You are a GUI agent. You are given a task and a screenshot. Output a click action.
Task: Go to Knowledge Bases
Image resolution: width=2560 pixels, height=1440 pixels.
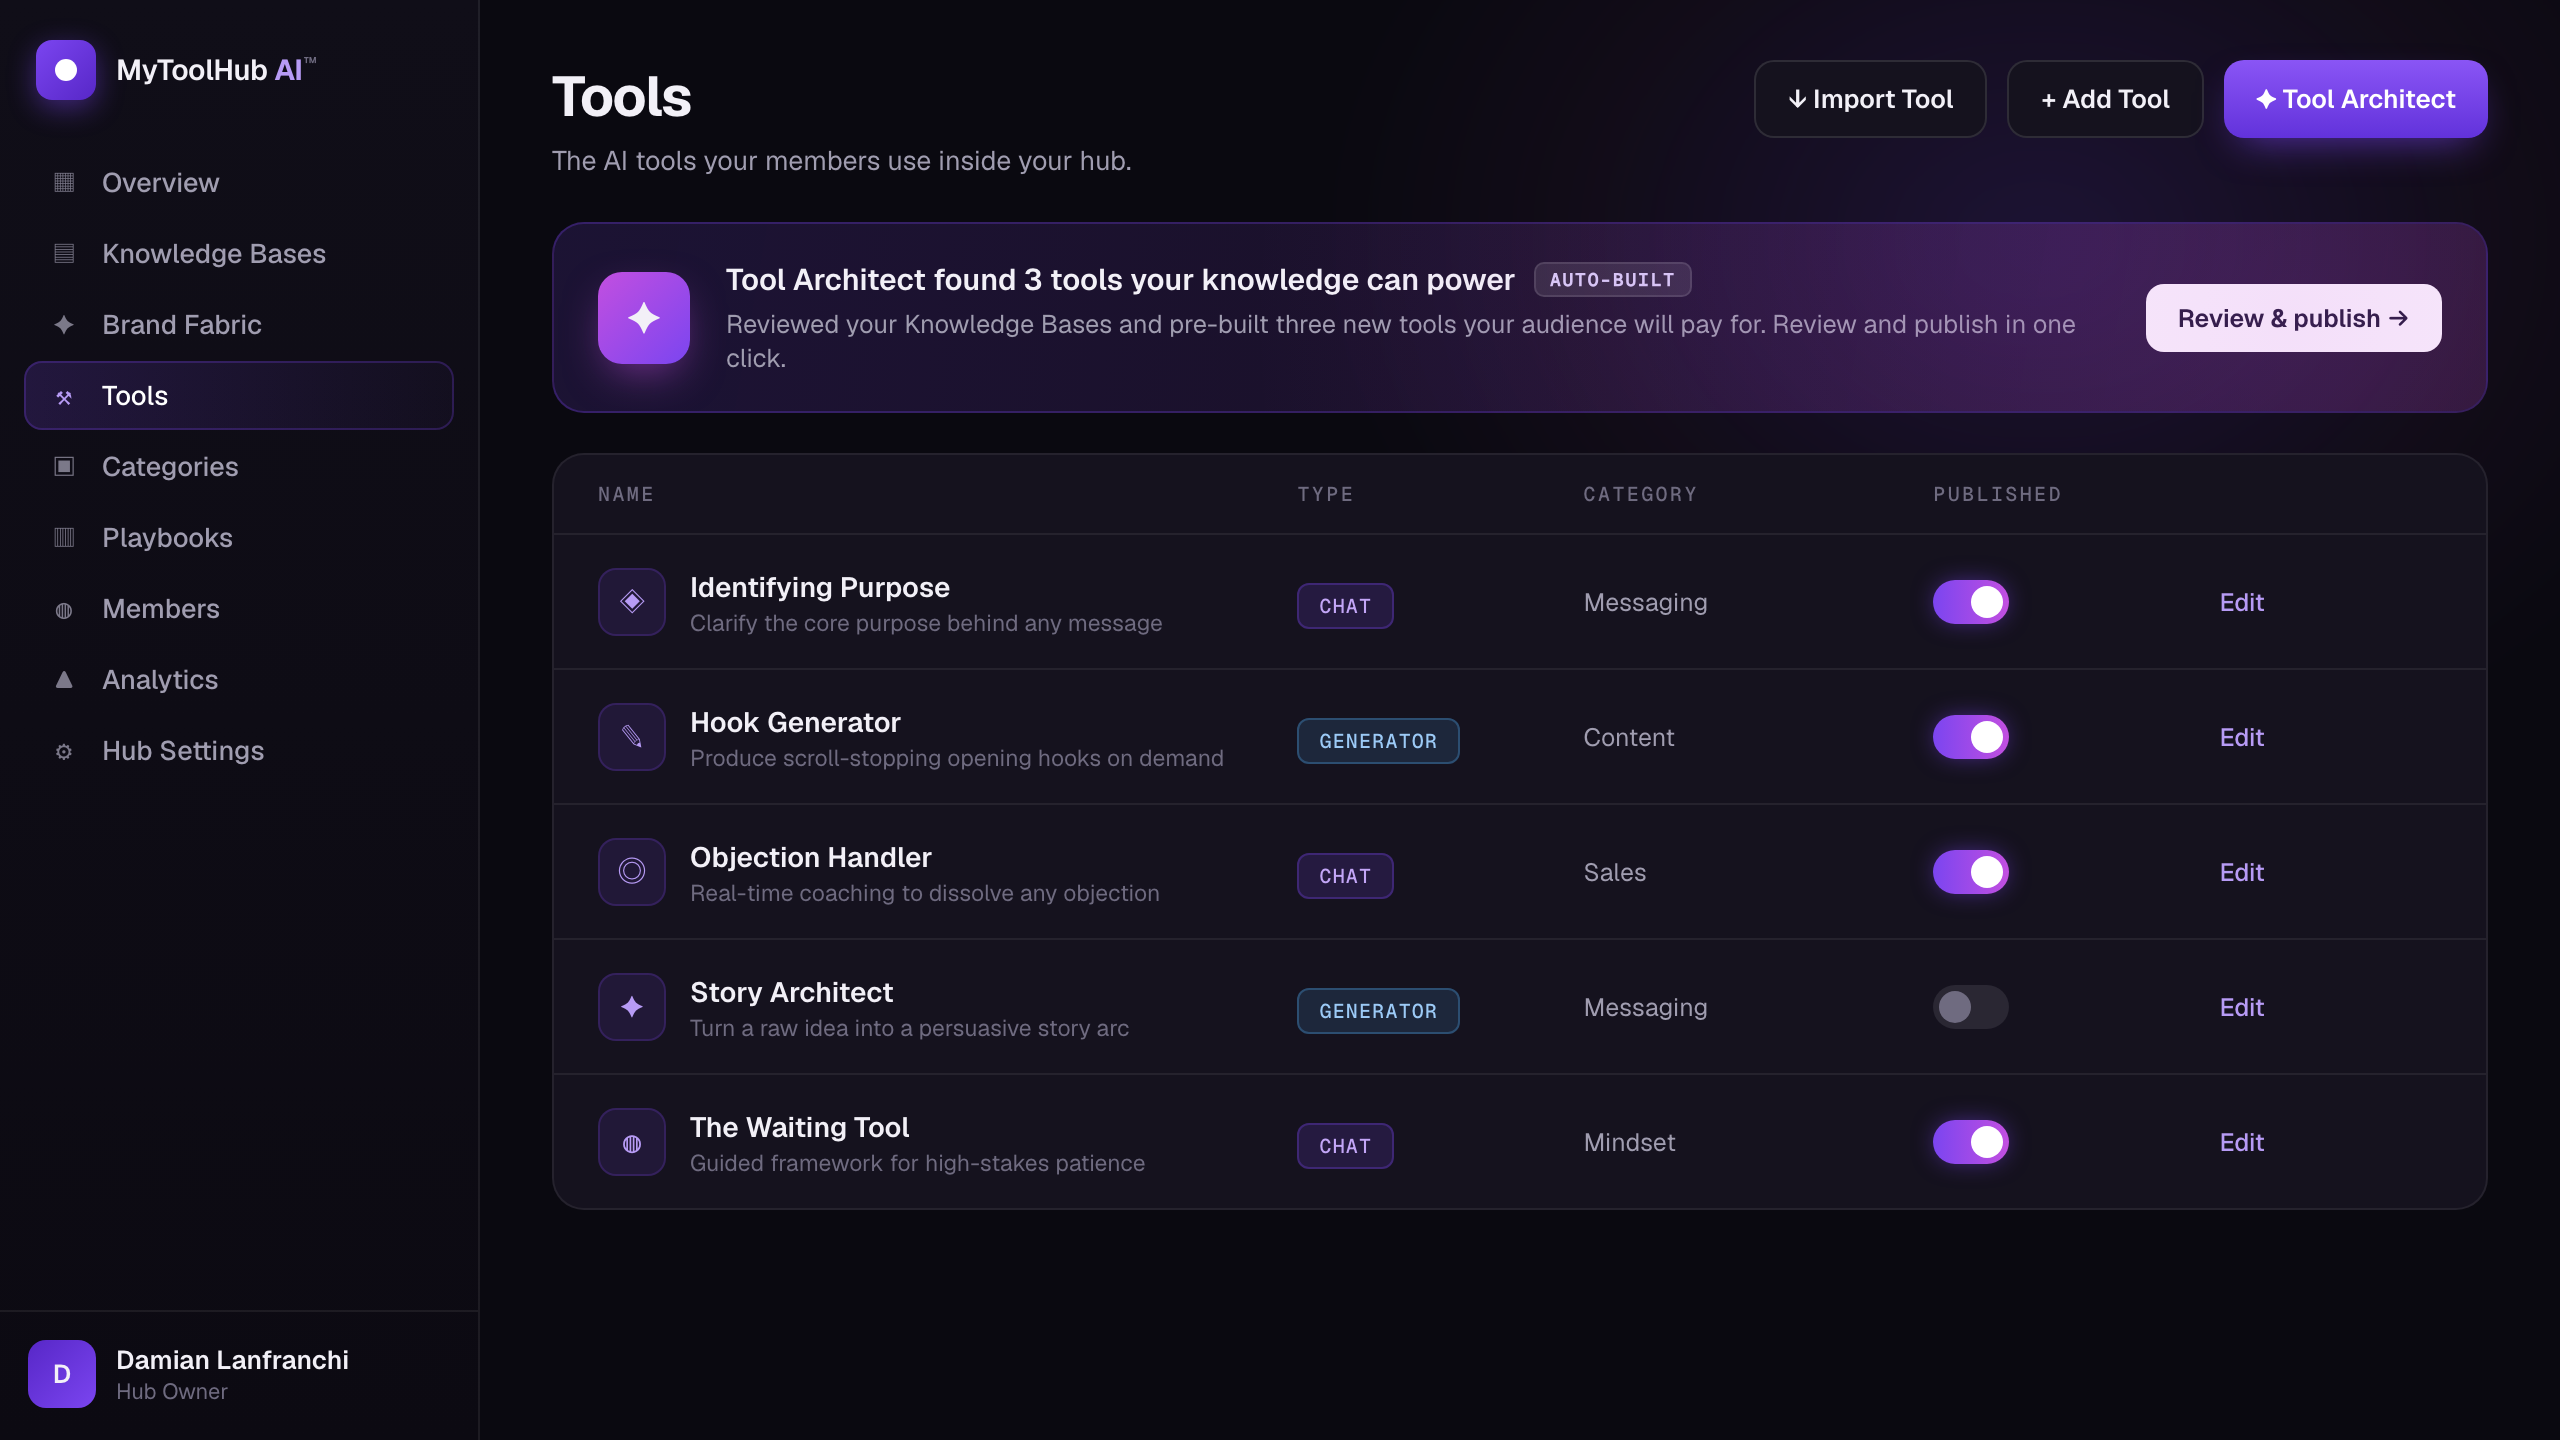239,253
